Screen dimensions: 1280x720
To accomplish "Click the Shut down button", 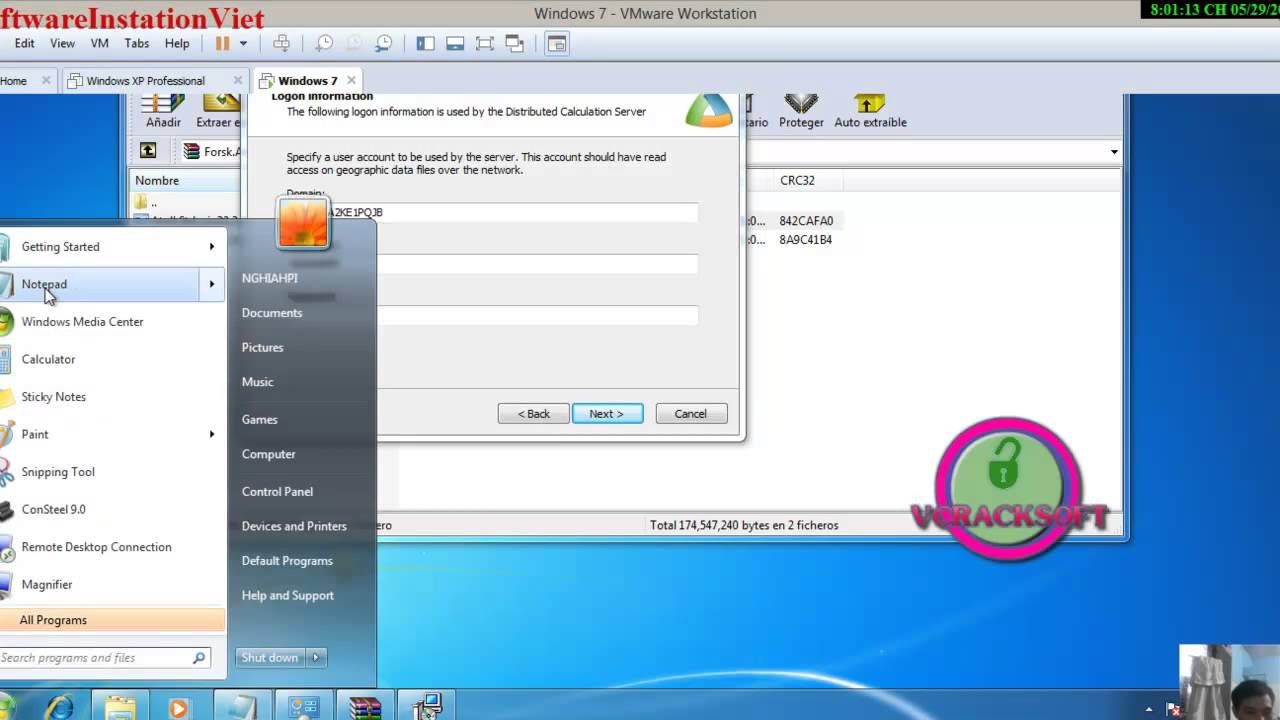I will point(270,658).
